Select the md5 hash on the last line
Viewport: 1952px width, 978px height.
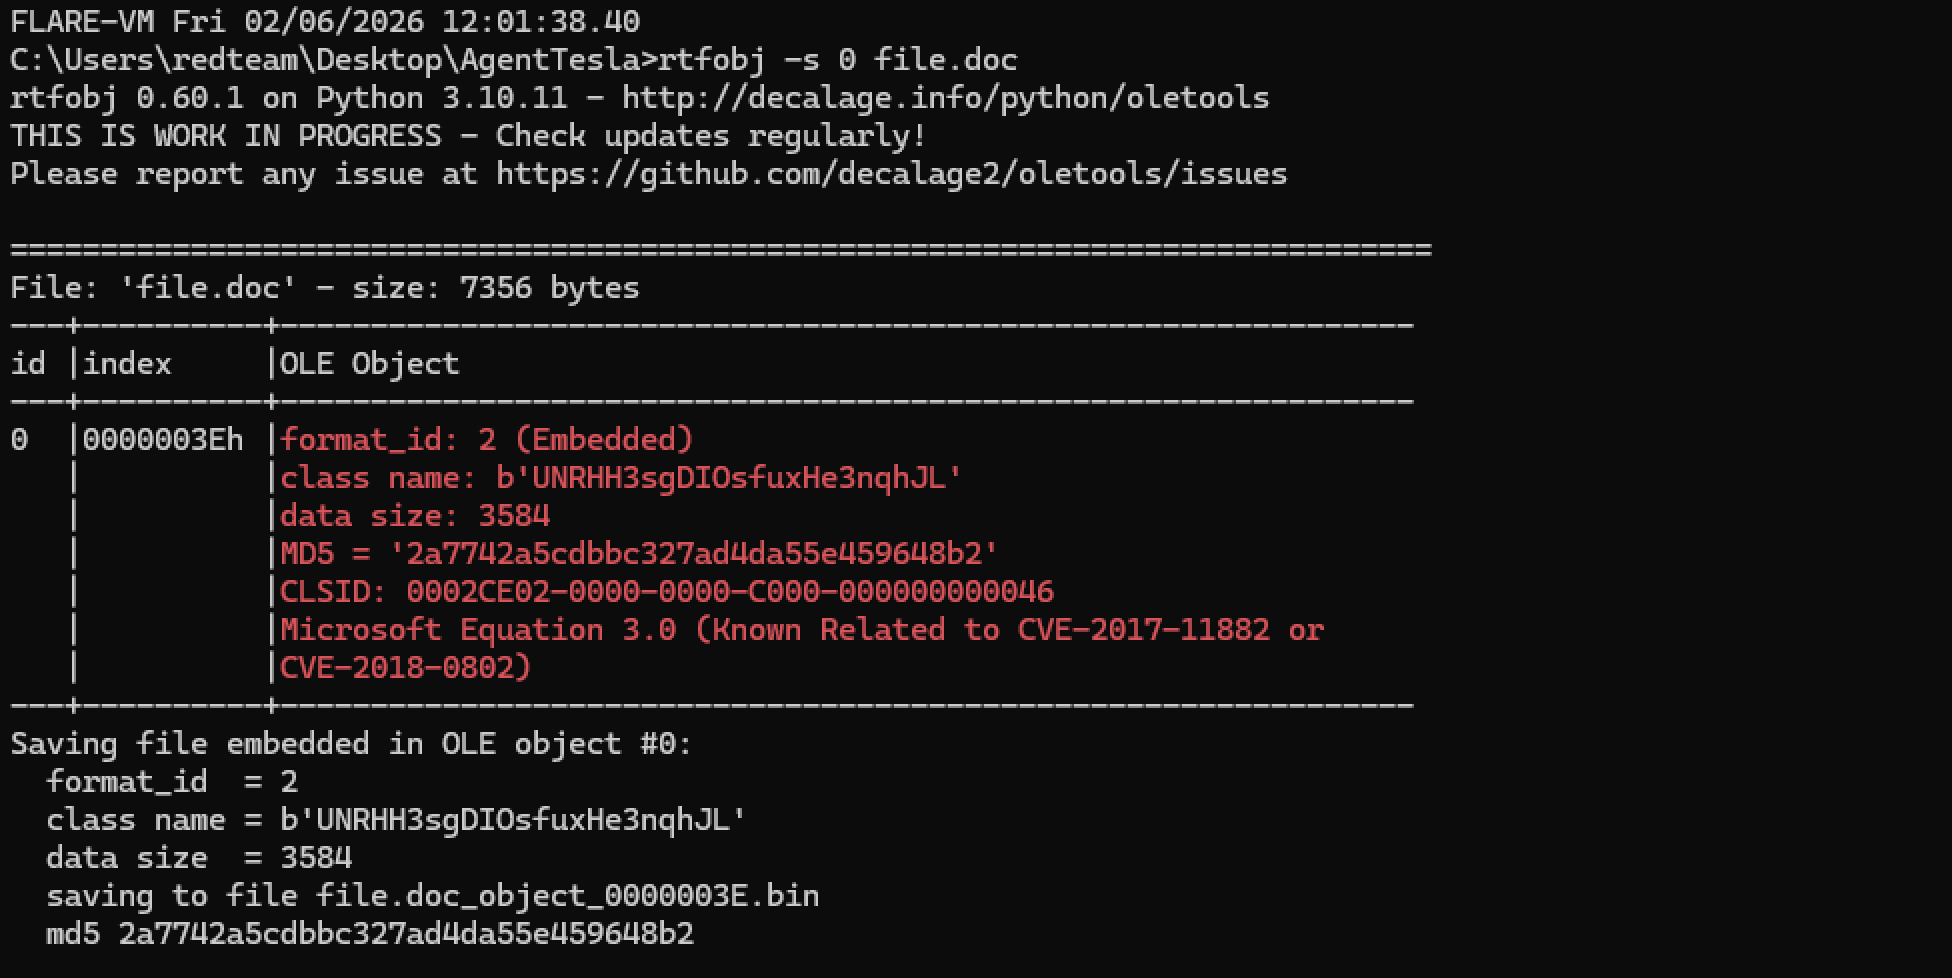coord(406,934)
